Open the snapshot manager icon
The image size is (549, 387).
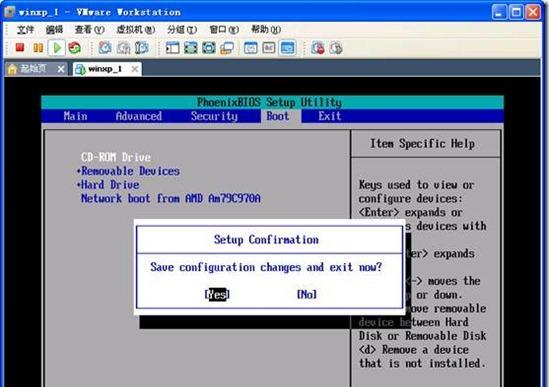(141, 47)
